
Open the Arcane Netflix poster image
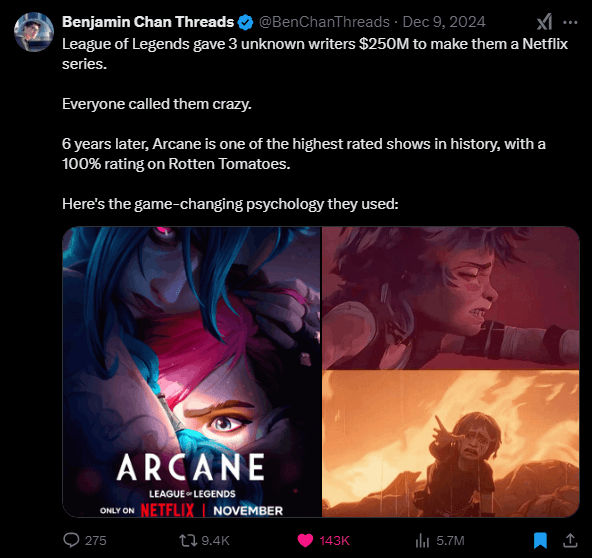[192, 372]
